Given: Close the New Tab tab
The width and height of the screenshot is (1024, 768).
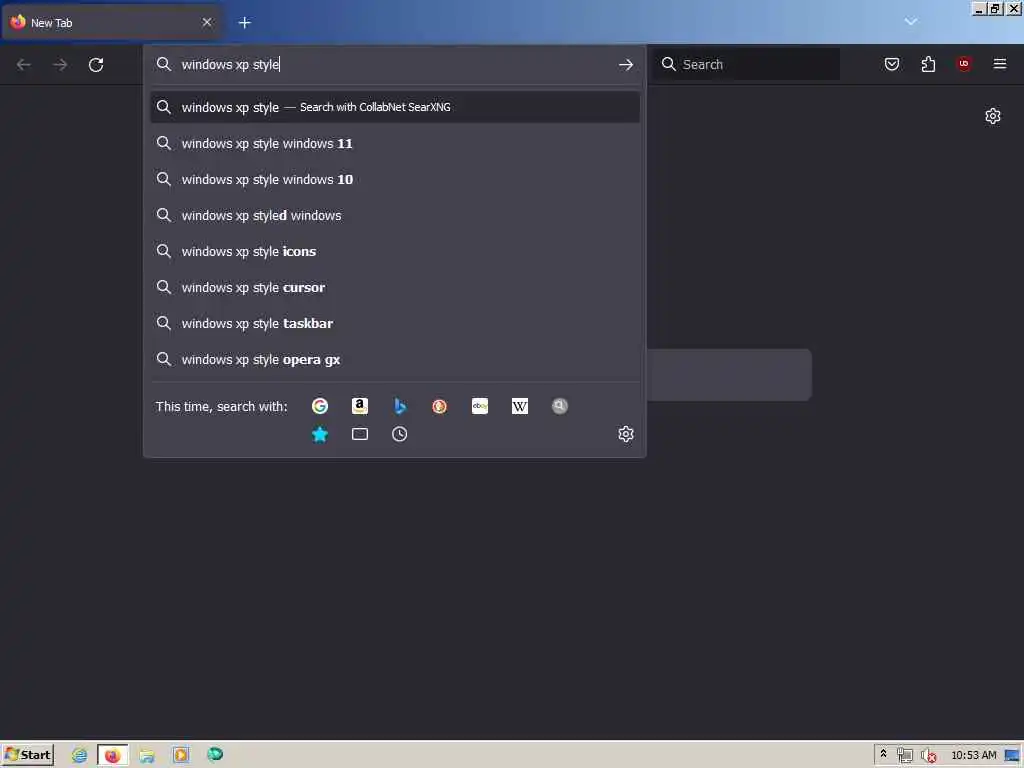Looking at the screenshot, I should pyautogui.click(x=207, y=22).
